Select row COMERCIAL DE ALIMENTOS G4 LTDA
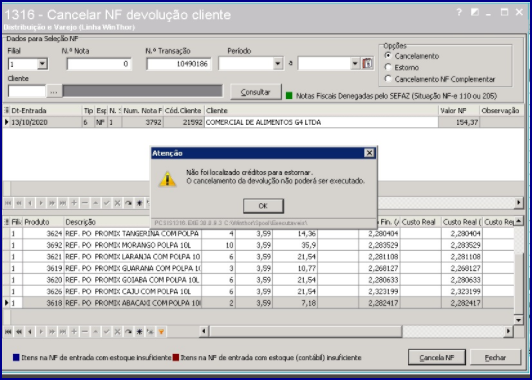Viewport: 532px width, 380px height. (263, 122)
